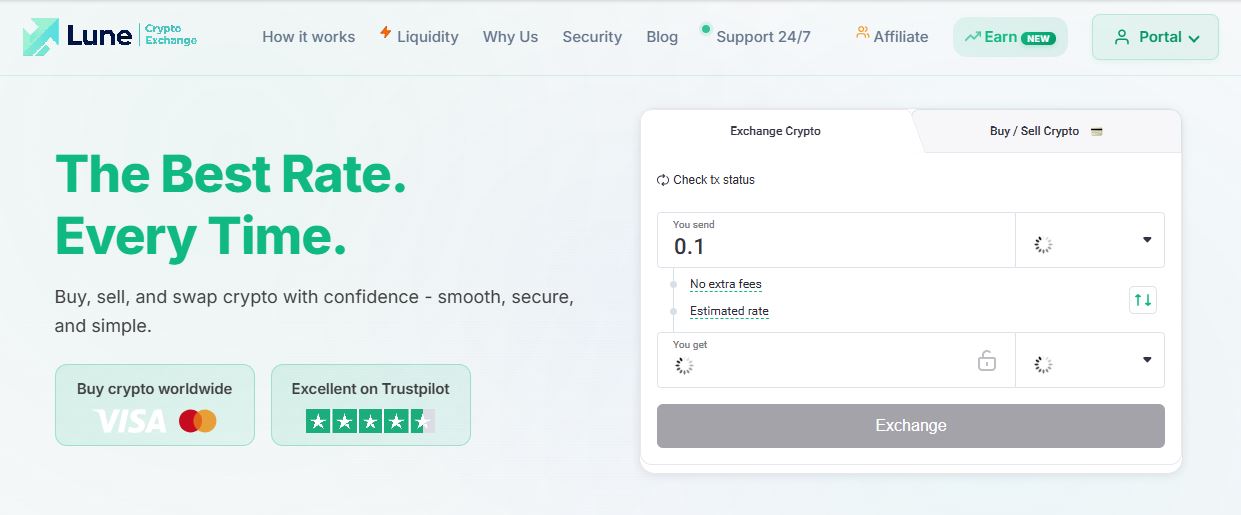The height and width of the screenshot is (515, 1241).
Task: Click the trending arrow icon in Earn
Action: coord(972,37)
